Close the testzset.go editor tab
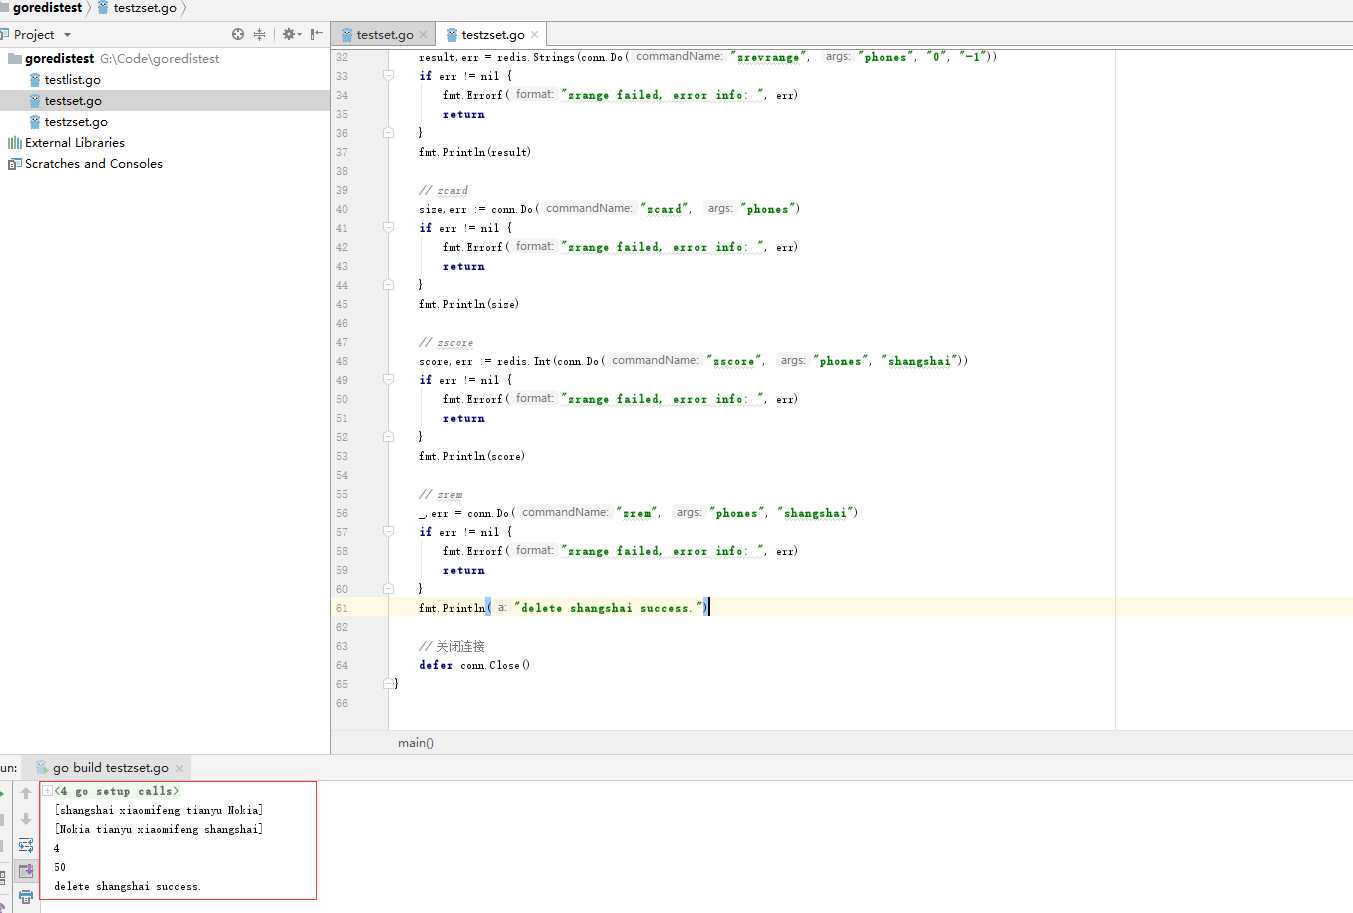This screenshot has width=1353, height=913. [x=535, y=35]
